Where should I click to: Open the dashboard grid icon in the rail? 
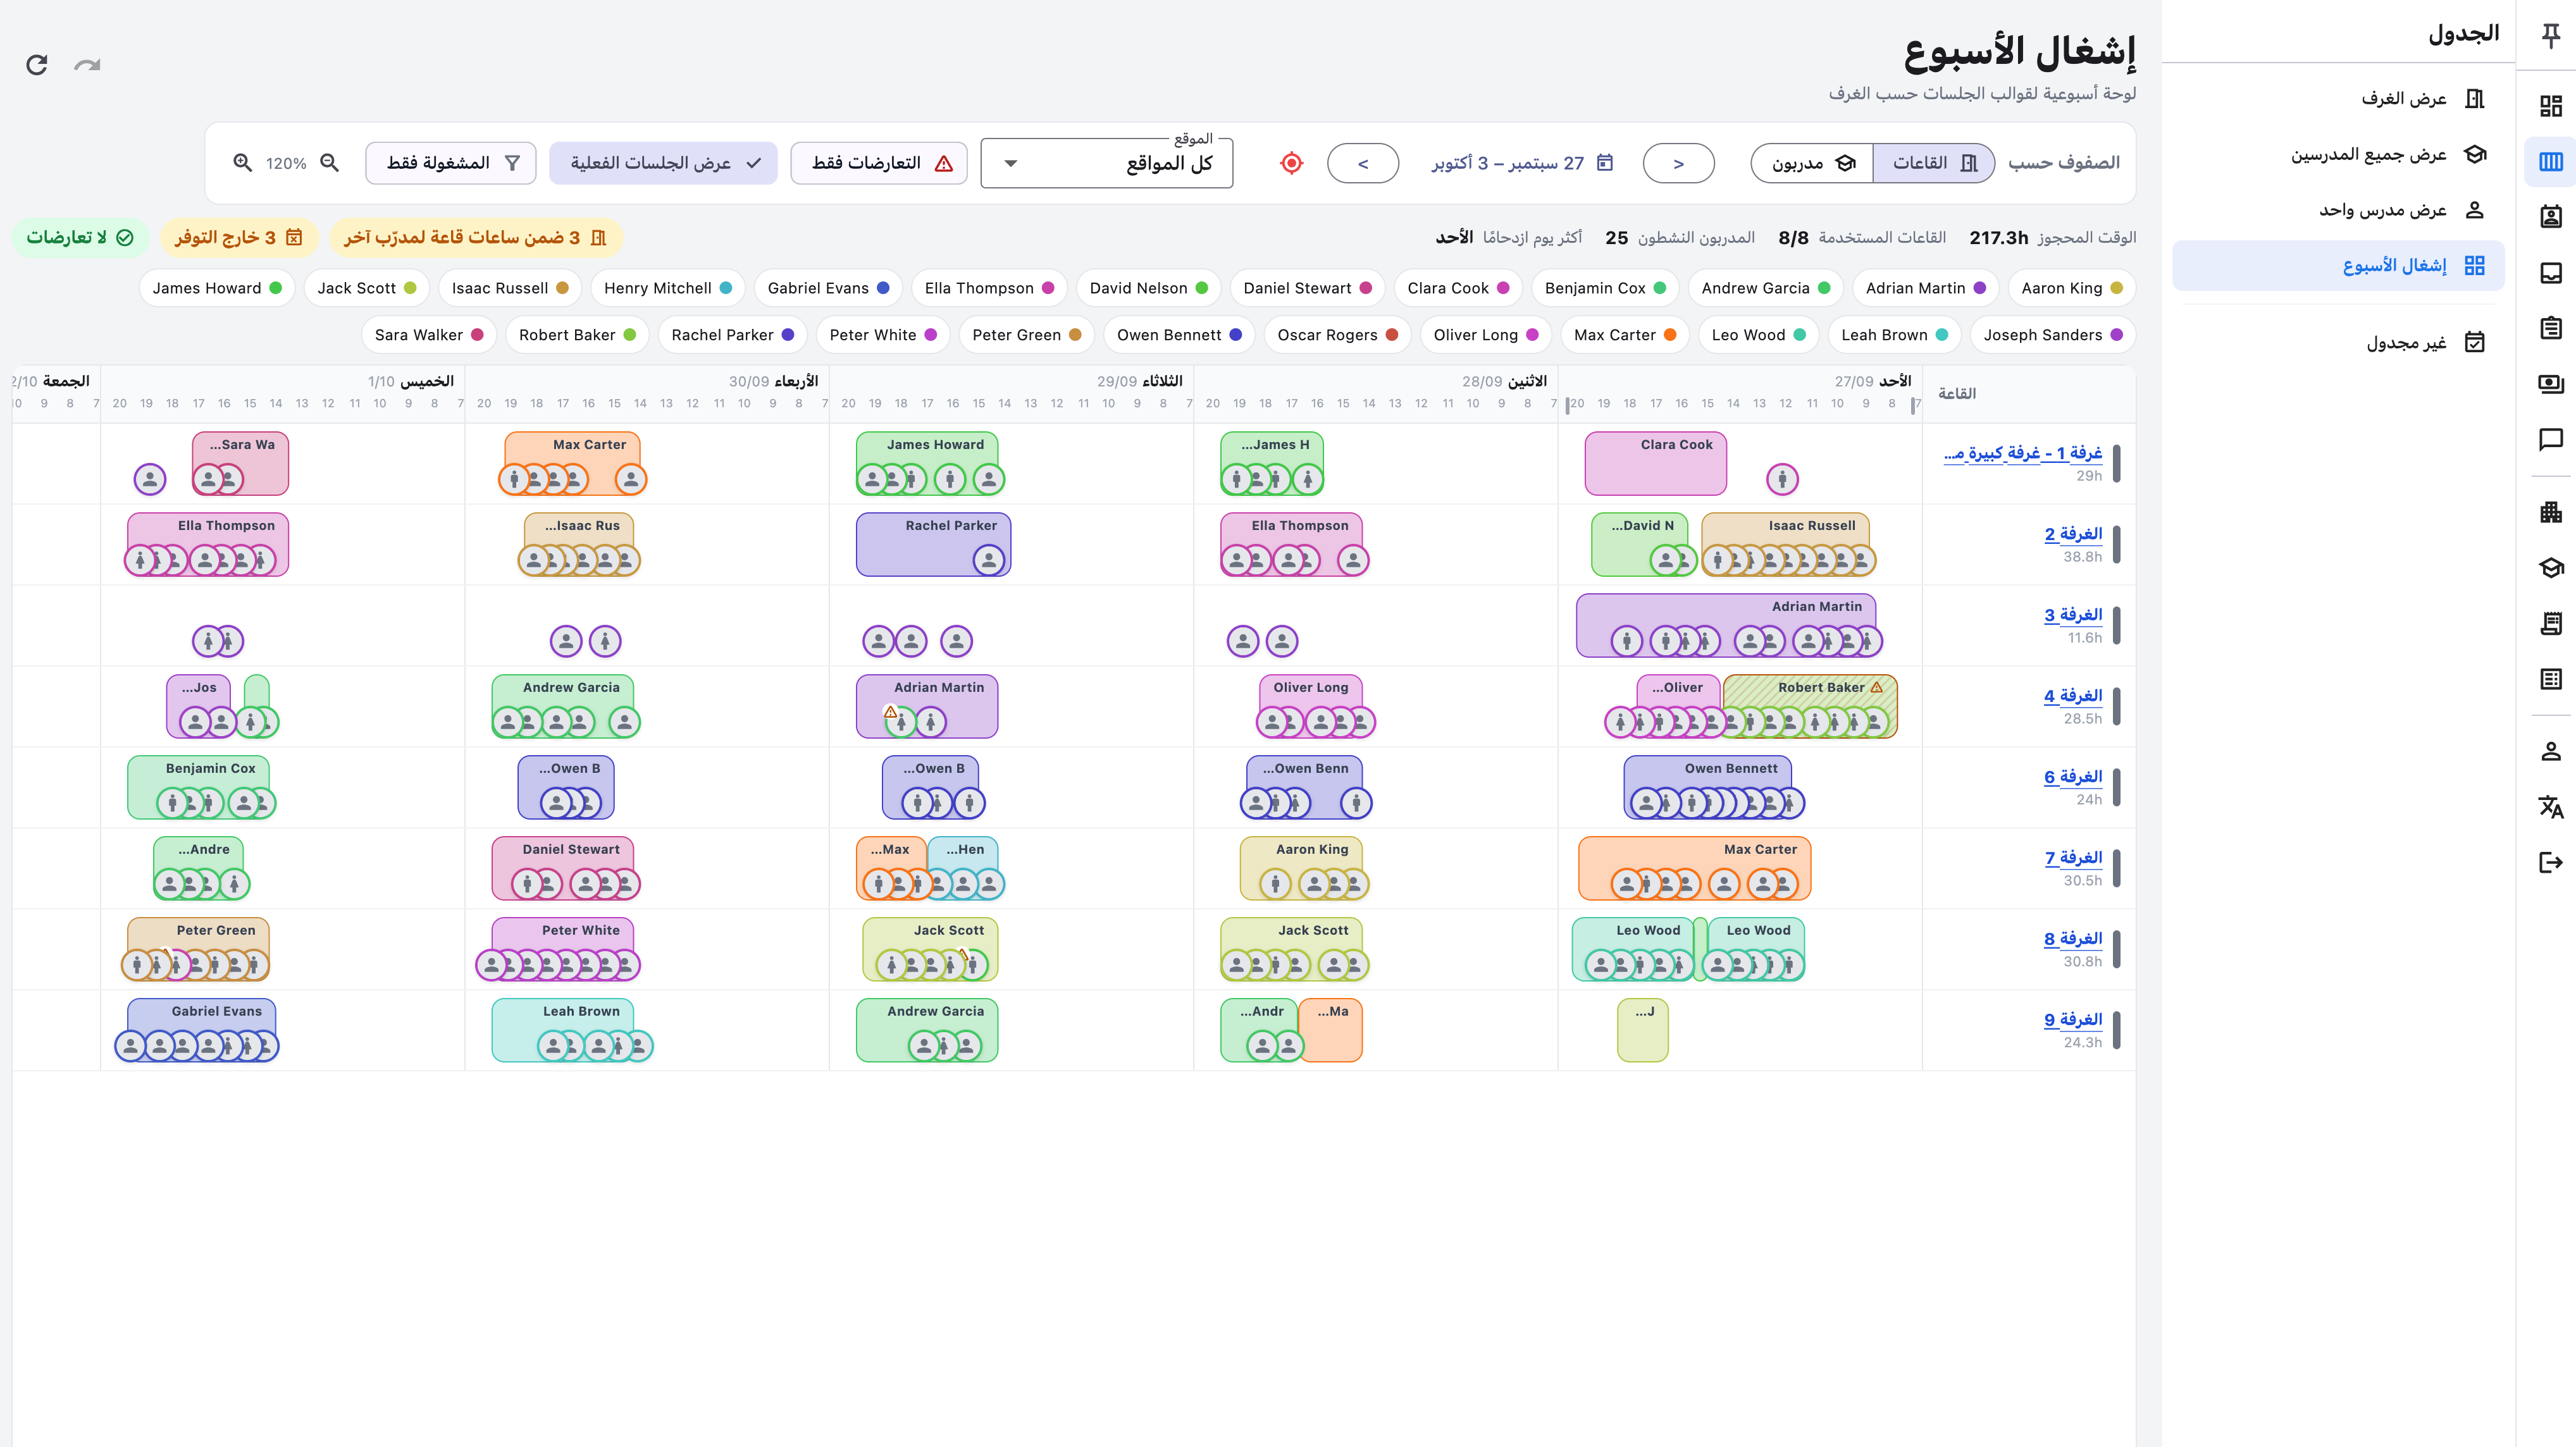[2551, 106]
